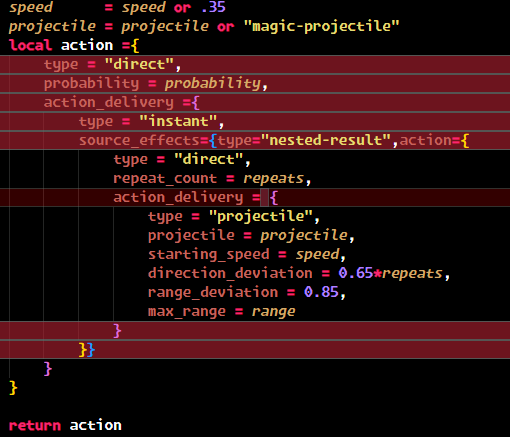
Task: Click range_deviation value 0.85
Action: [x=321, y=292]
